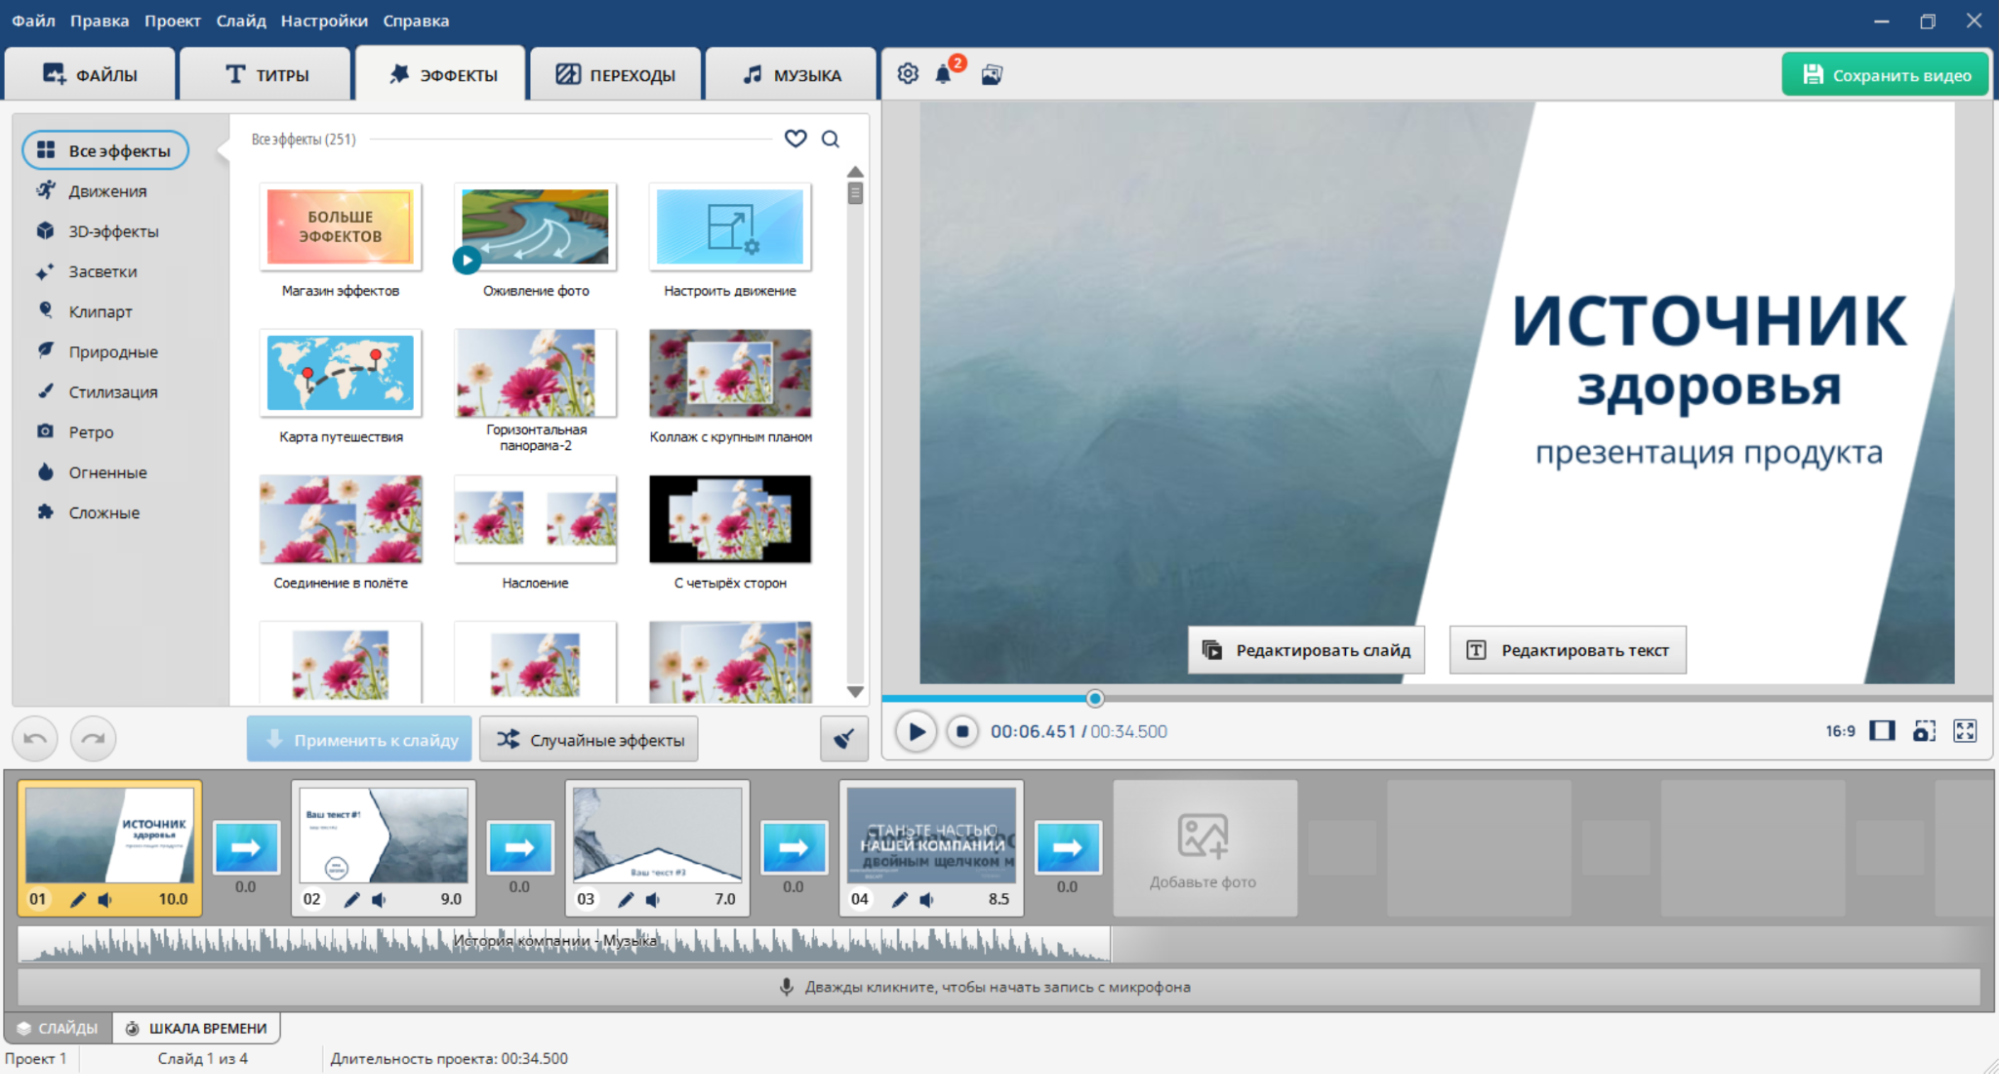Screen dimensions: 1999x1074
Task: Click the clear effects brush icon
Action: pos(843,739)
